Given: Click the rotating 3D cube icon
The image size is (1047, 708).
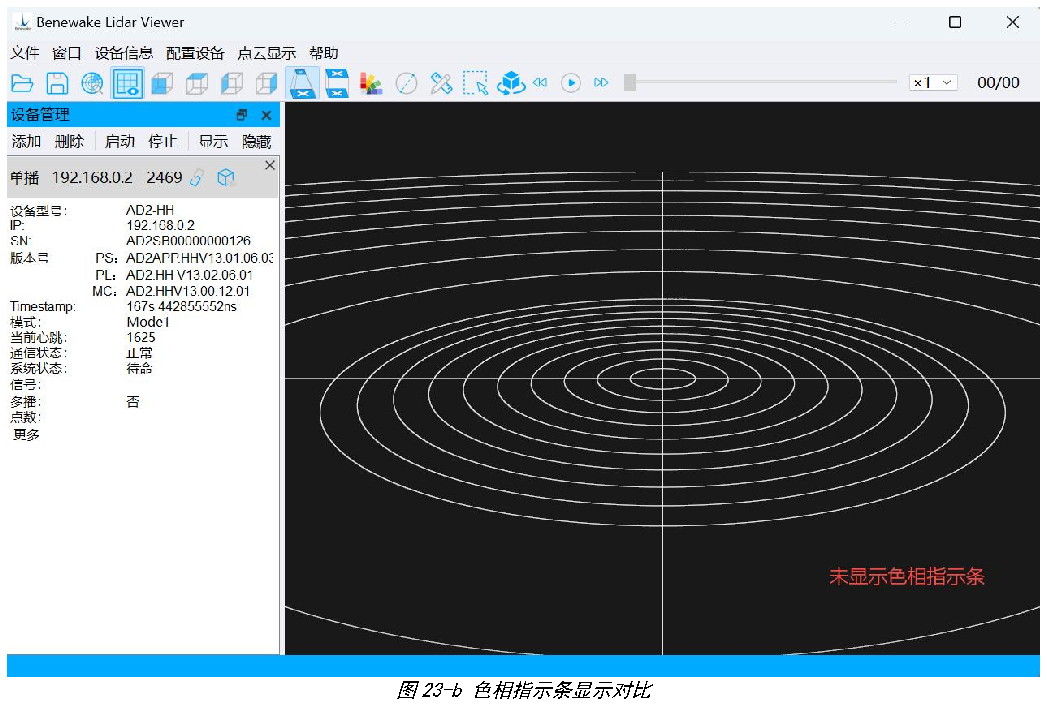Looking at the screenshot, I should (511, 83).
